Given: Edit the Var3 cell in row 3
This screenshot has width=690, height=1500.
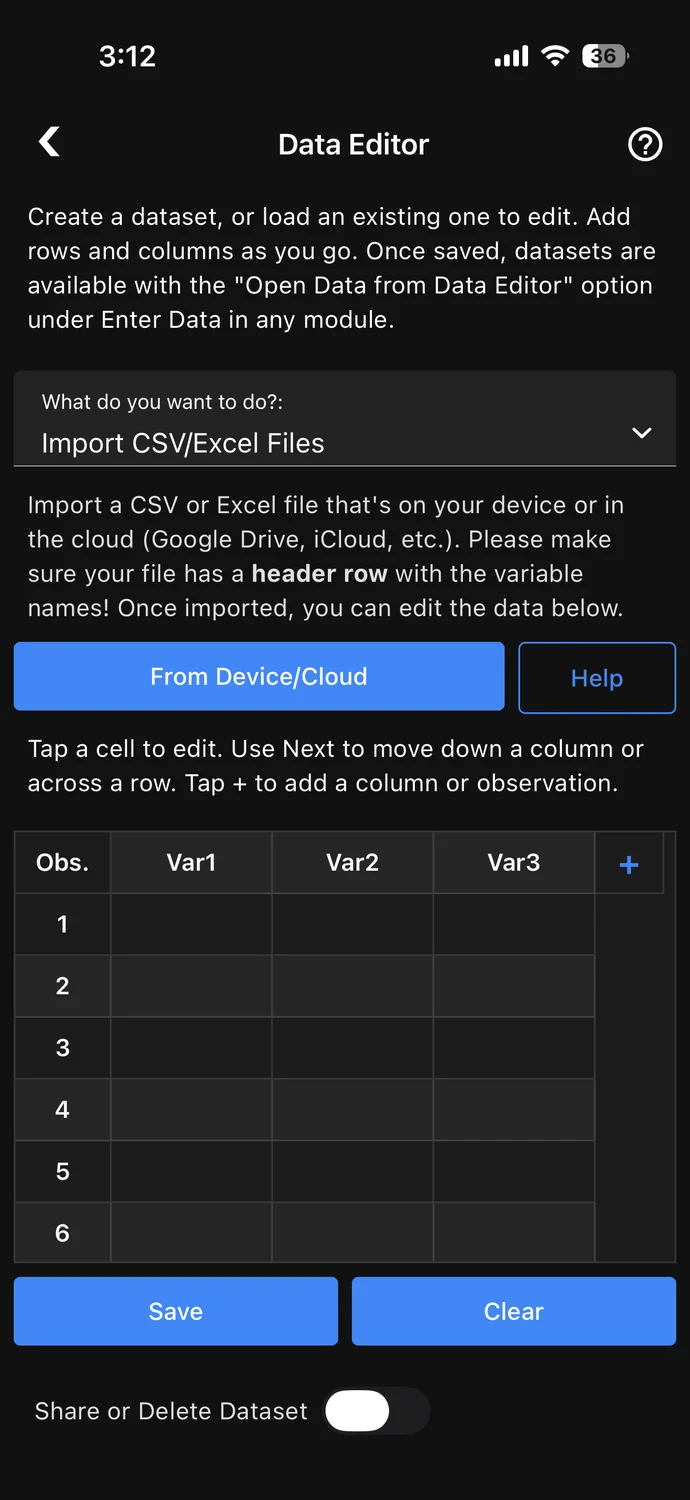Looking at the screenshot, I should [x=514, y=1048].
